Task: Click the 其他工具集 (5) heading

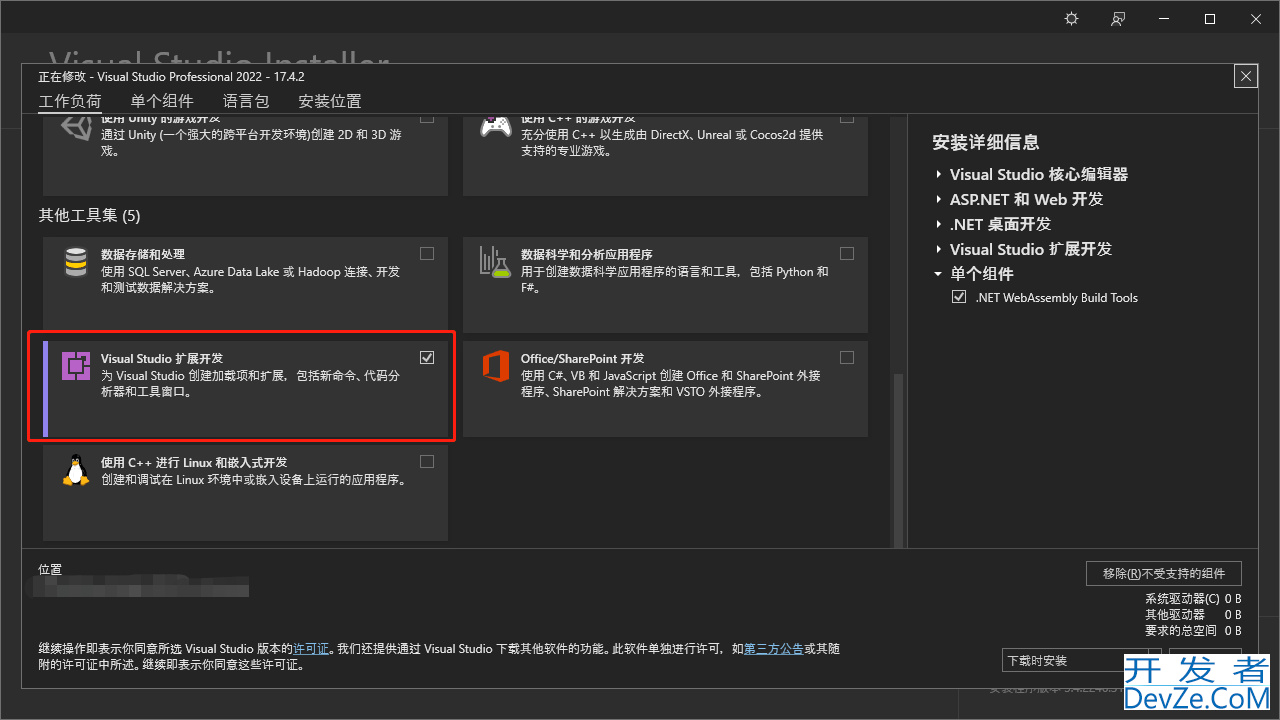Action: [x=90, y=215]
